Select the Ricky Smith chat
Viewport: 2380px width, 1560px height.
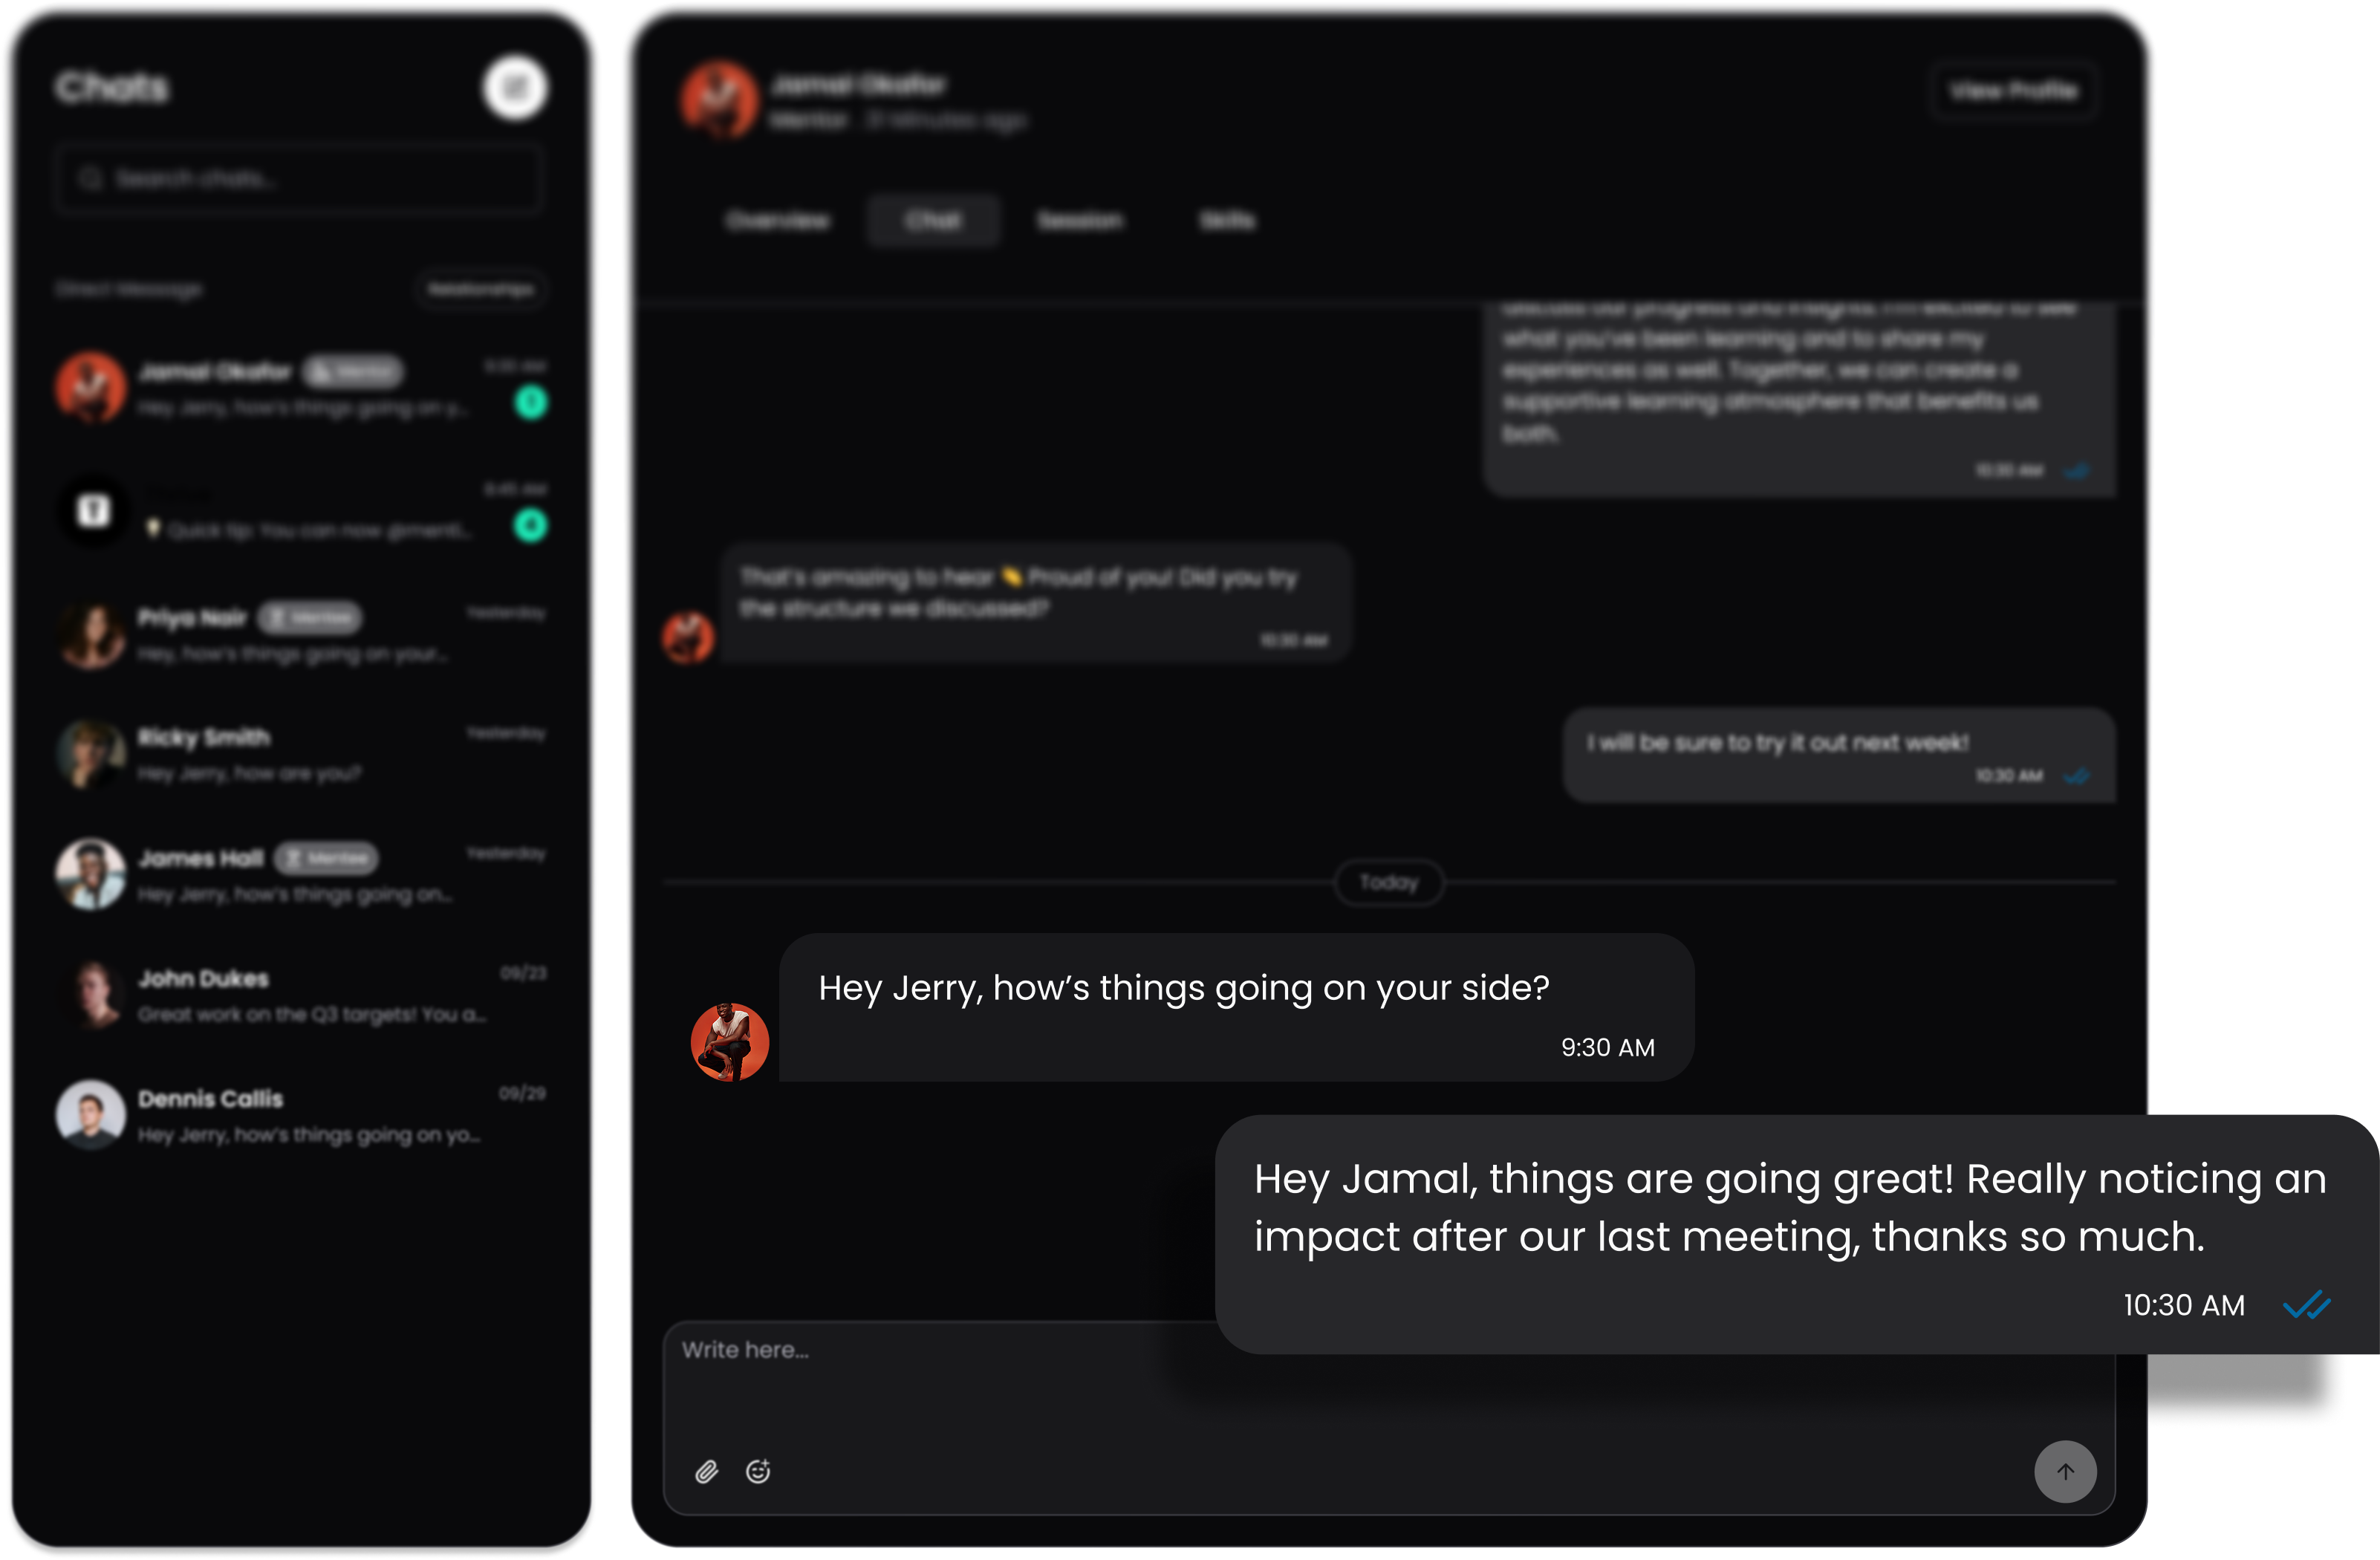[300, 754]
